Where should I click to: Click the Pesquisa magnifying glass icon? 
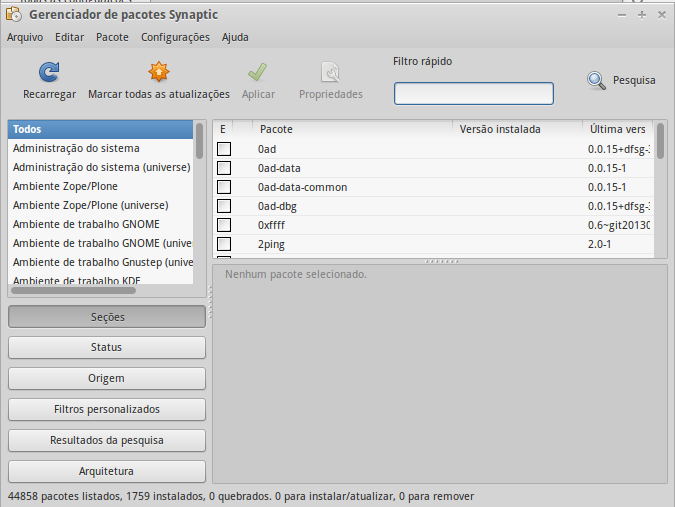(x=597, y=80)
